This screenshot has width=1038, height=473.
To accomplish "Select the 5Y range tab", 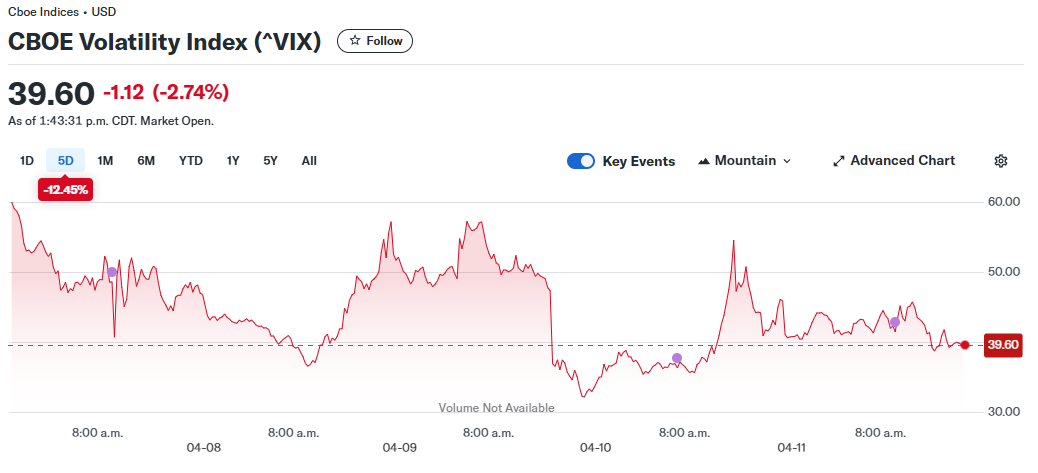I will [270, 161].
